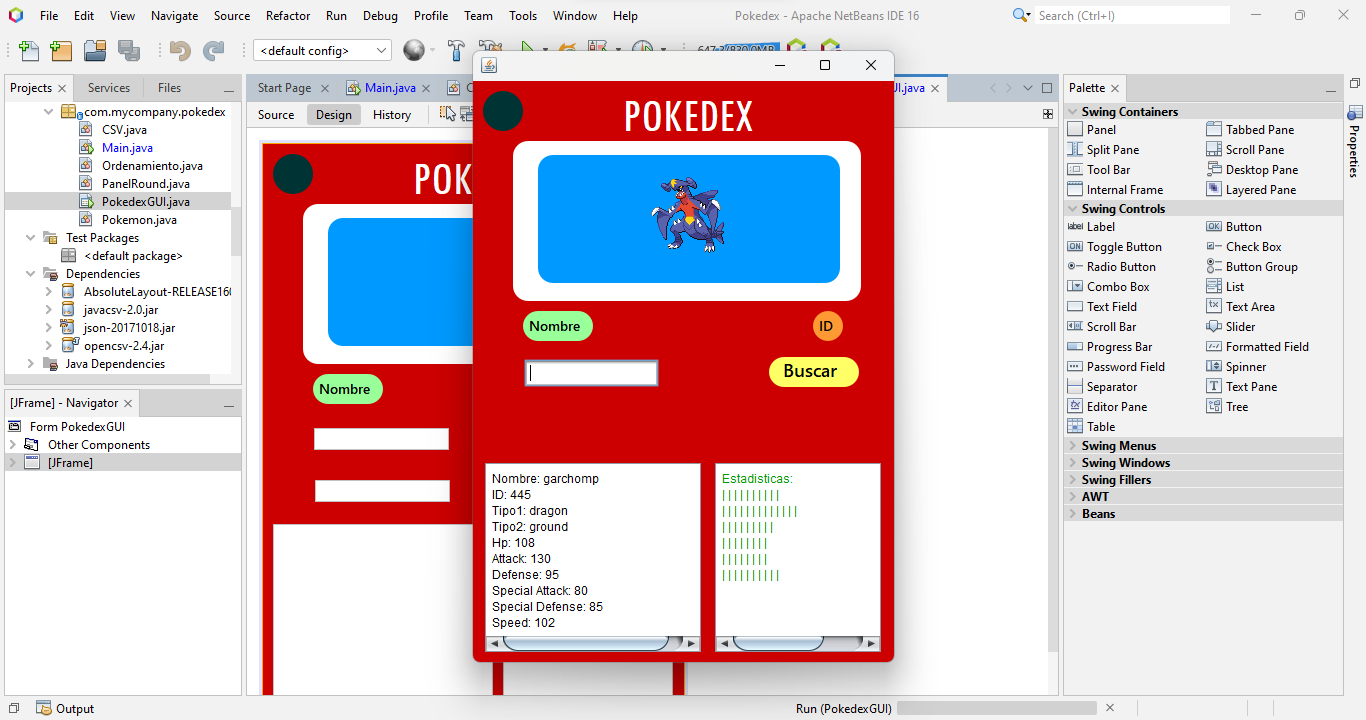Open the Navigate menu
The width and height of the screenshot is (1366, 720).
tap(175, 15)
